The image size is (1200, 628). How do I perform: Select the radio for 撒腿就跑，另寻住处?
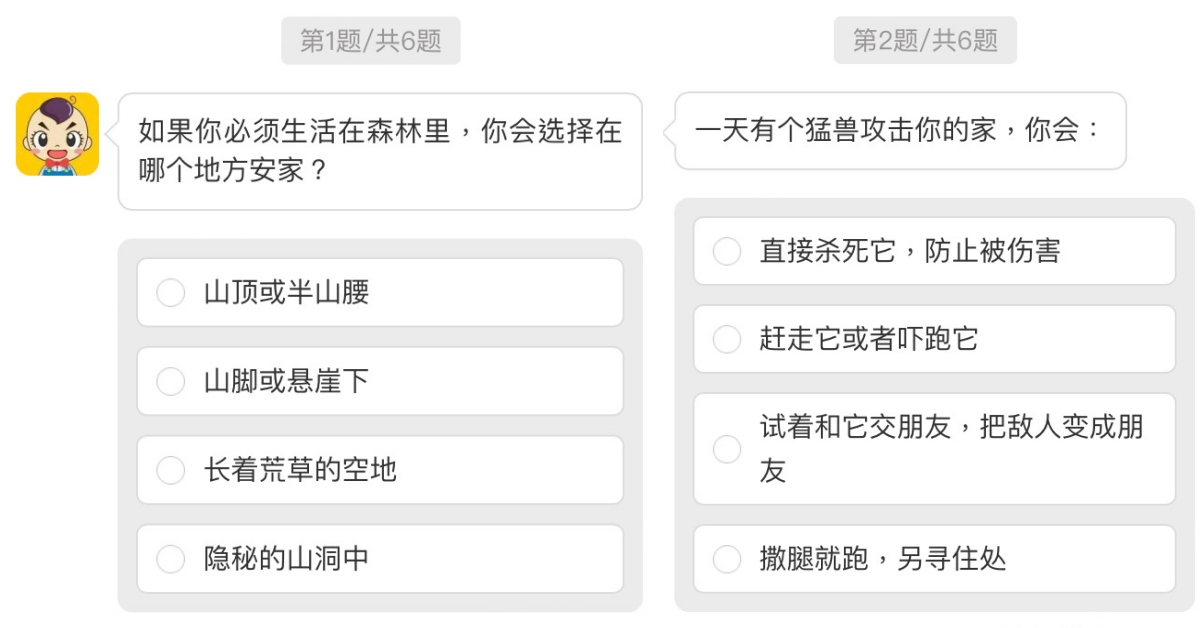click(x=727, y=558)
